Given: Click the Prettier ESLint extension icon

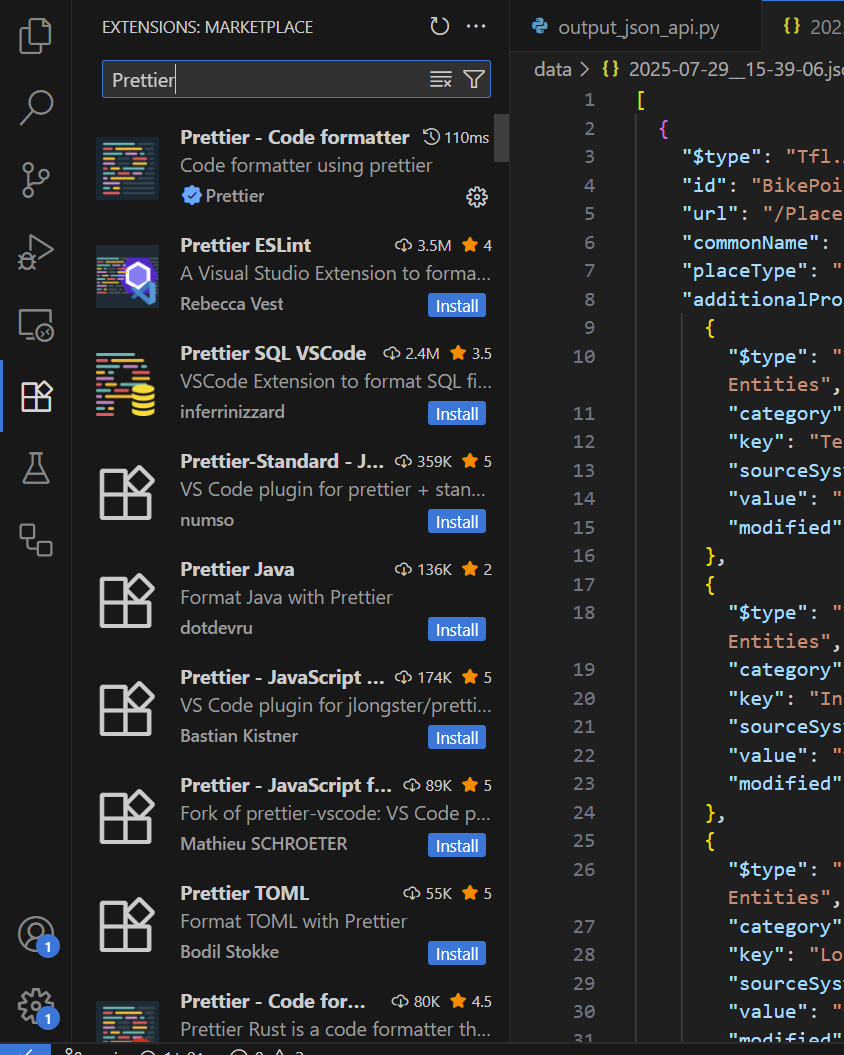Looking at the screenshot, I should point(127,276).
